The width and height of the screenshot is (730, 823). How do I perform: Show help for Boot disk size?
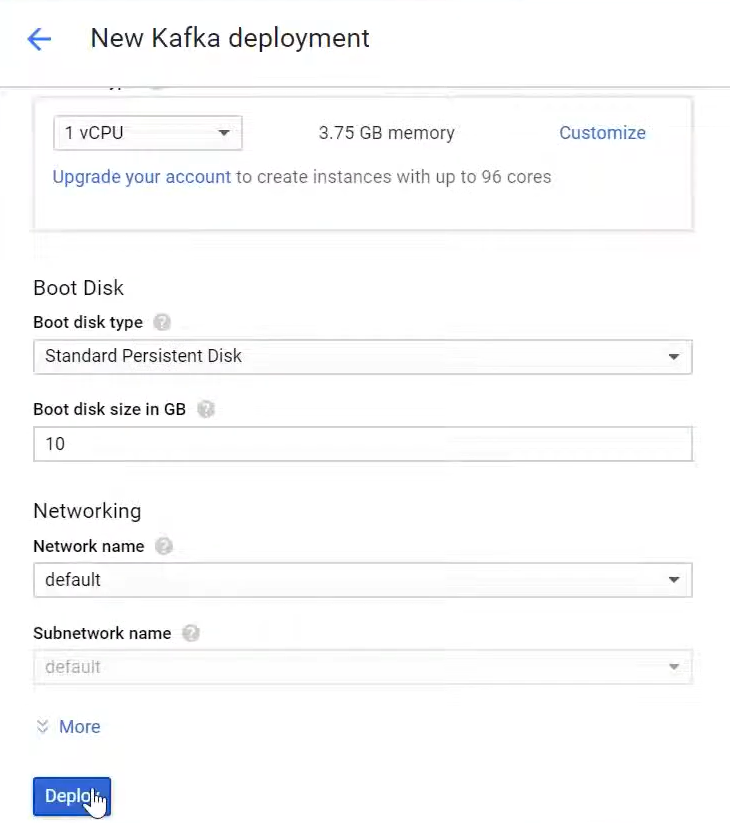pyautogui.click(x=206, y=409)
